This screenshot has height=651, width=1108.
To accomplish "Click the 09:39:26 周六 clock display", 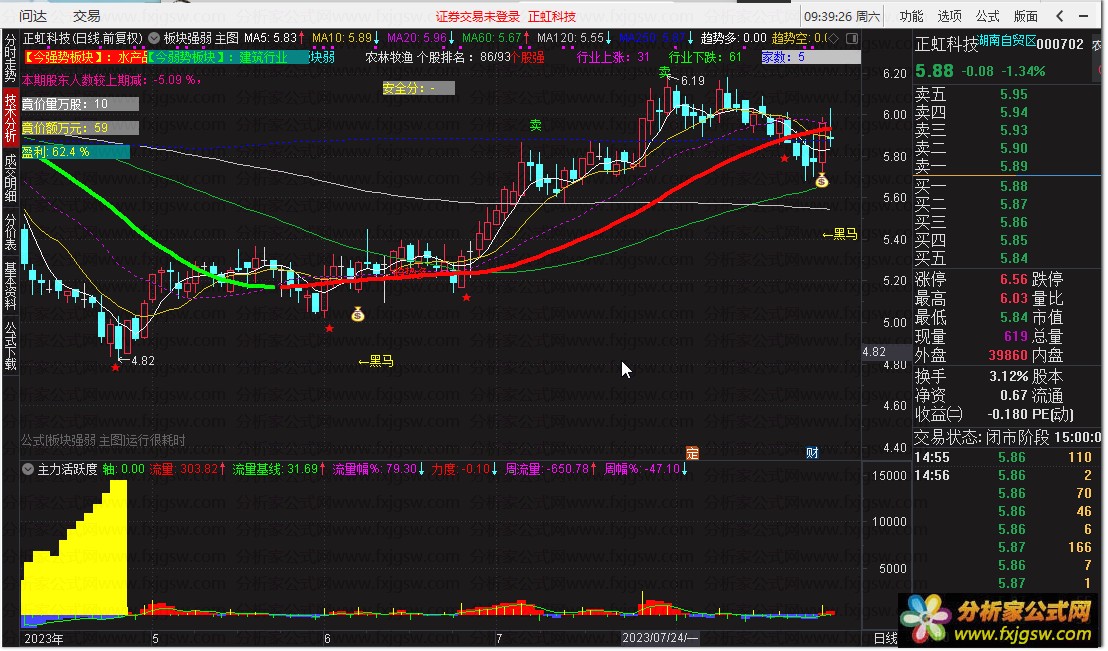I will [842, 16].
